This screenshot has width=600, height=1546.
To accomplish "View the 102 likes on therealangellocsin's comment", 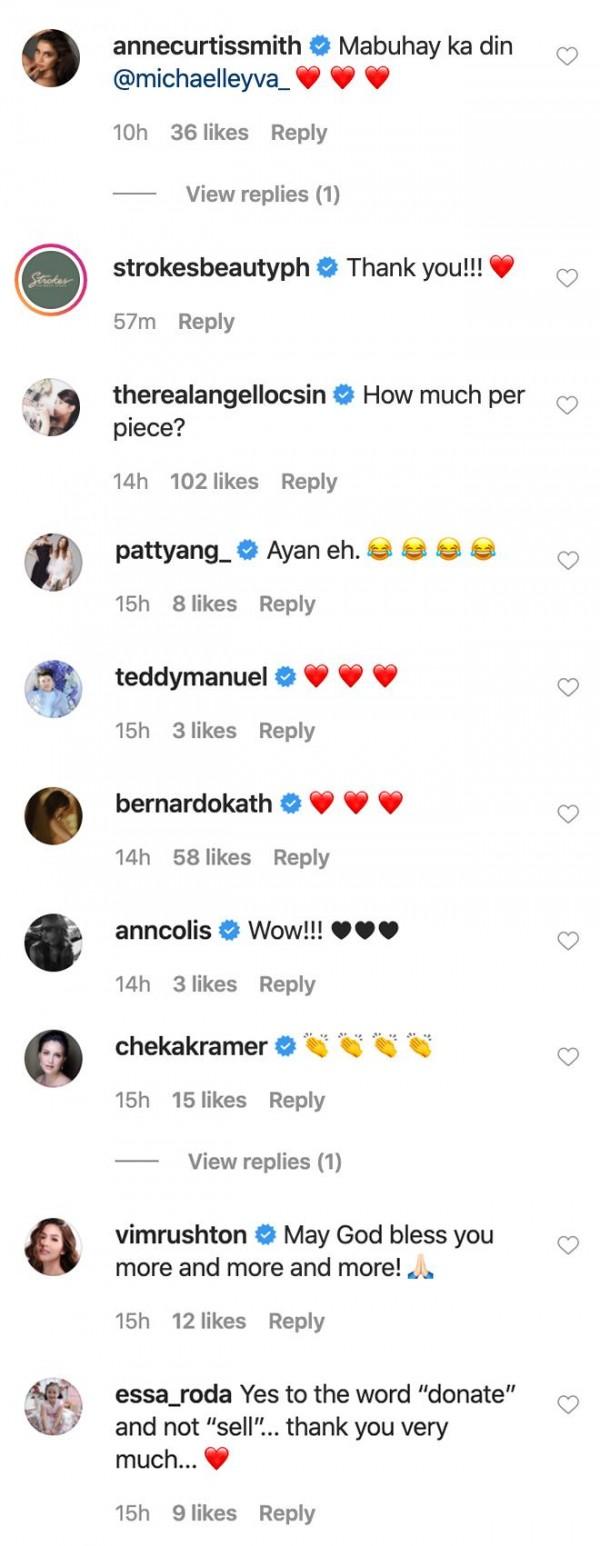I will (x=214, y=482).
